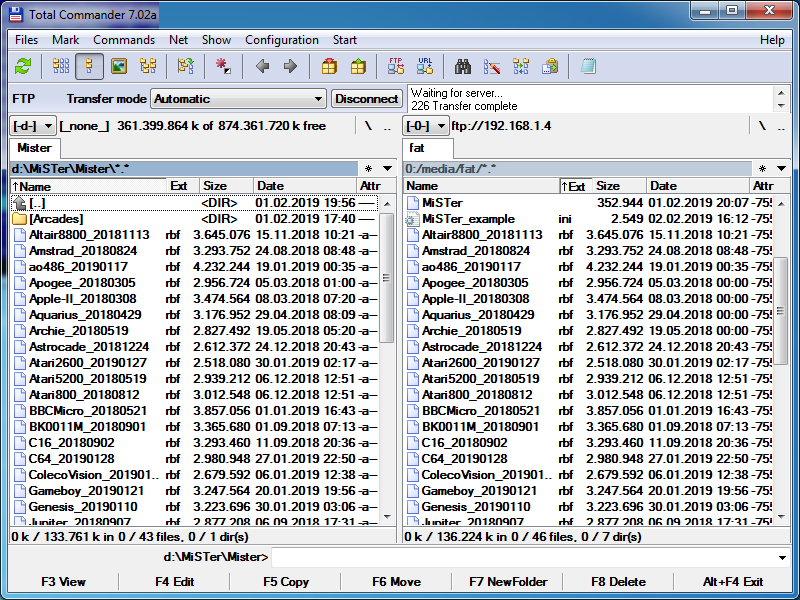Open the Commands menu
Image resolution: width=800 pixels, height=600 pixels.
click(124, 40)
